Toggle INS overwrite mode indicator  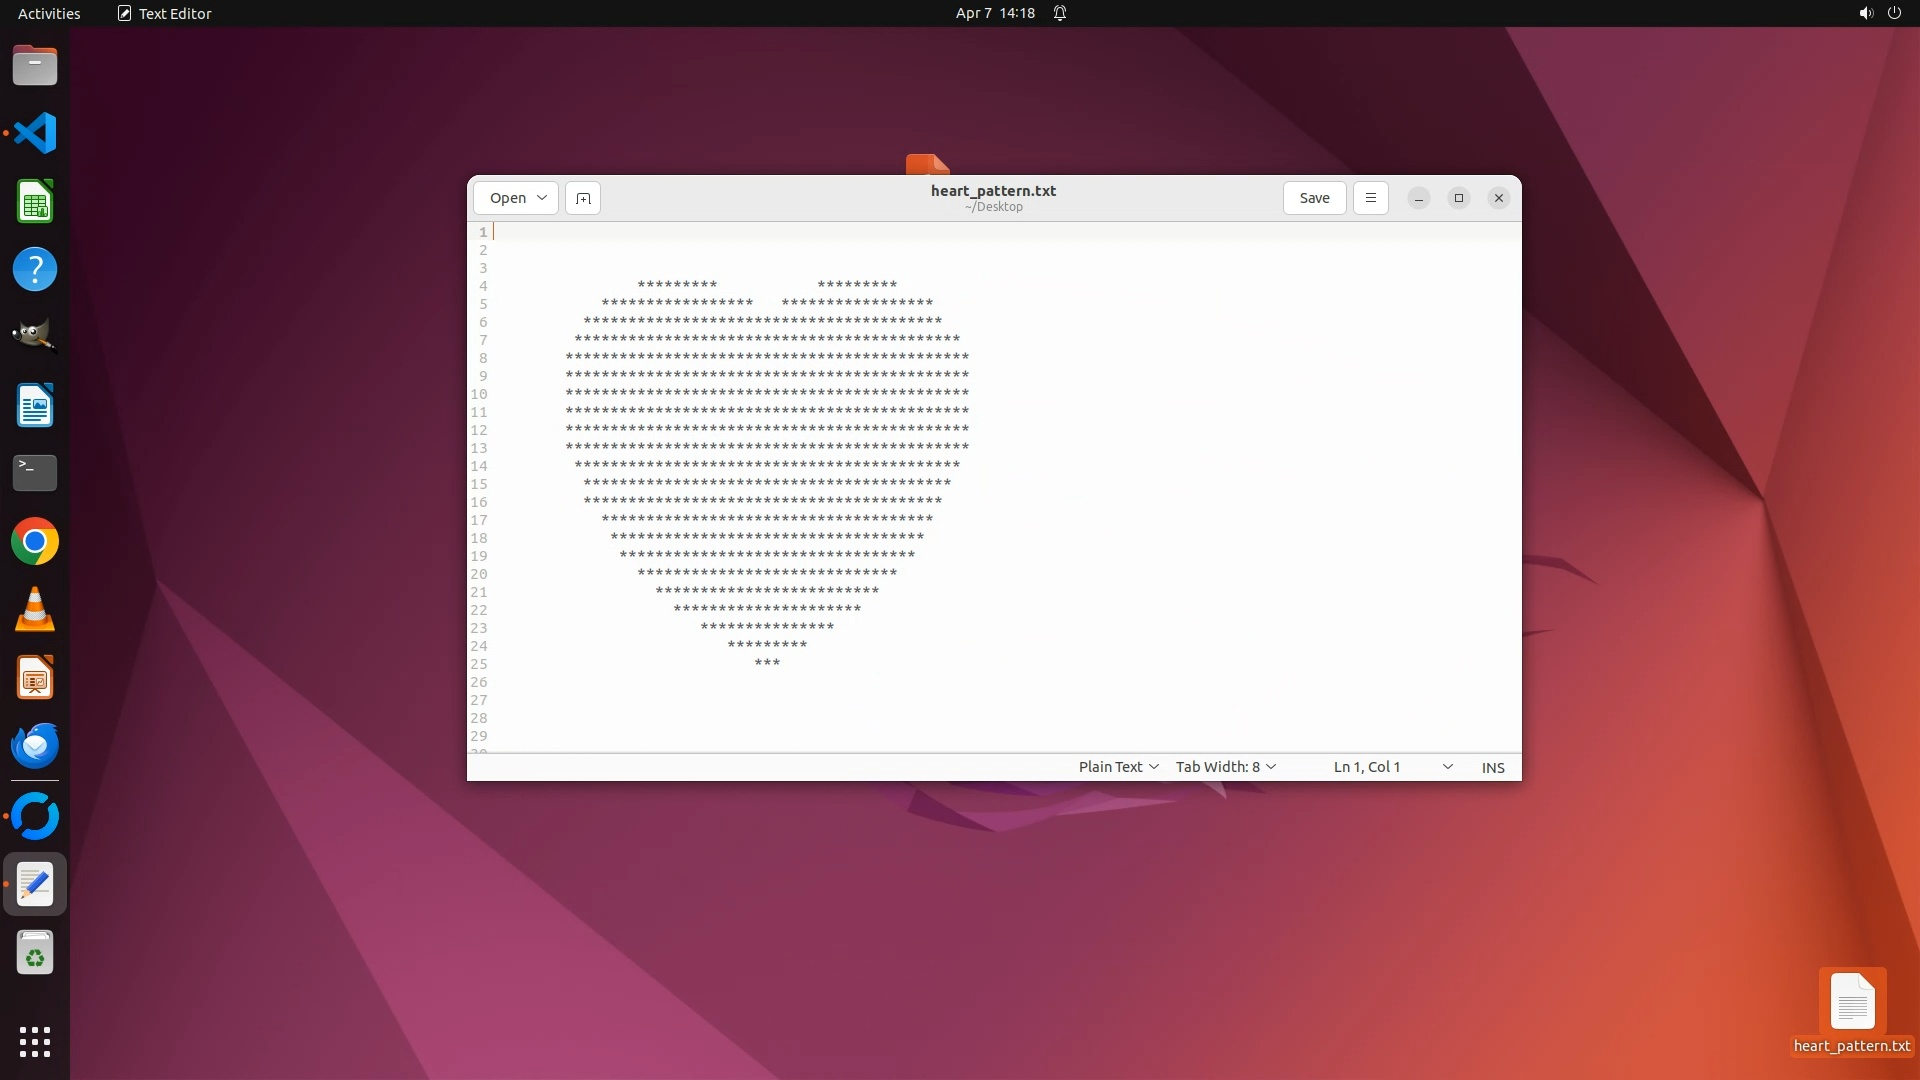pos(1492,767)
